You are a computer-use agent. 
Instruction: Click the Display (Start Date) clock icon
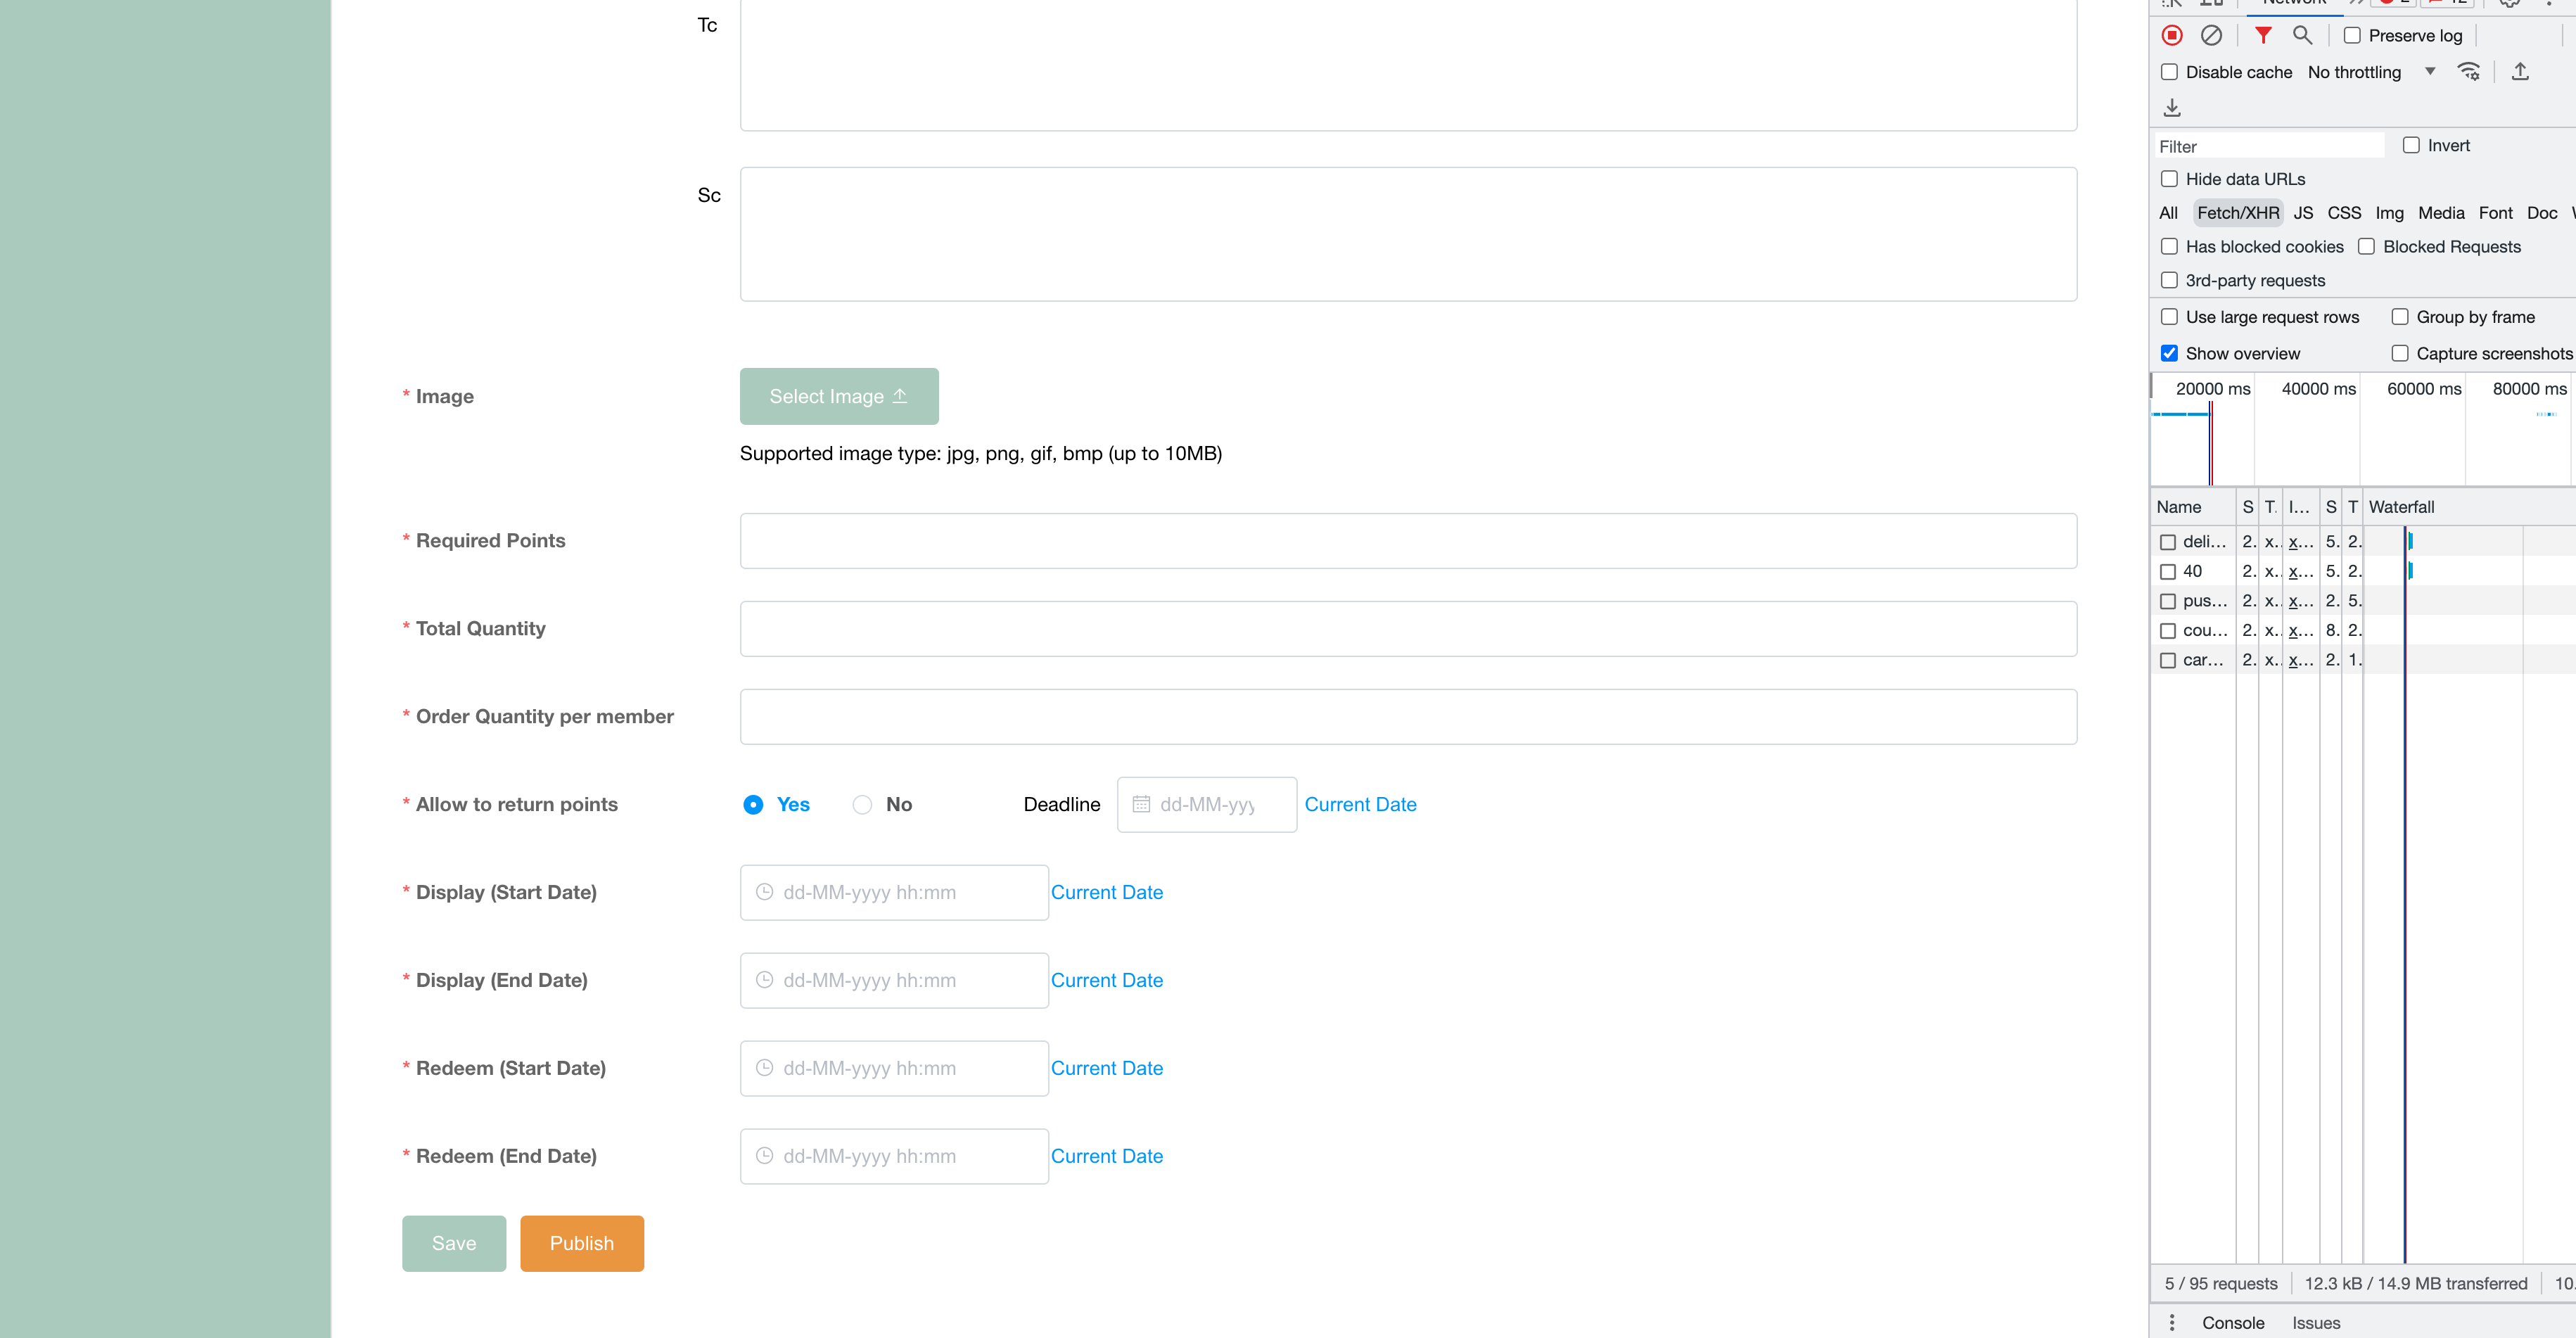click(x=764, y=892)
